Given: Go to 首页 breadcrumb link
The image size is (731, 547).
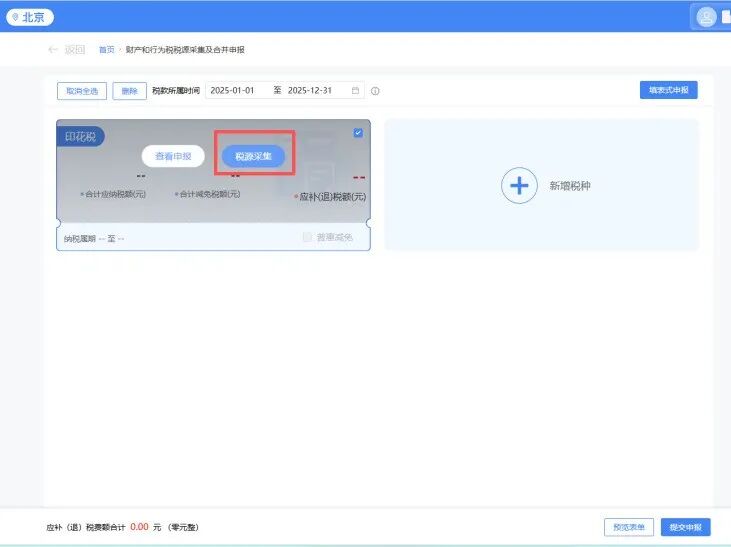Looking at the screenshot, I should (106, 49).
